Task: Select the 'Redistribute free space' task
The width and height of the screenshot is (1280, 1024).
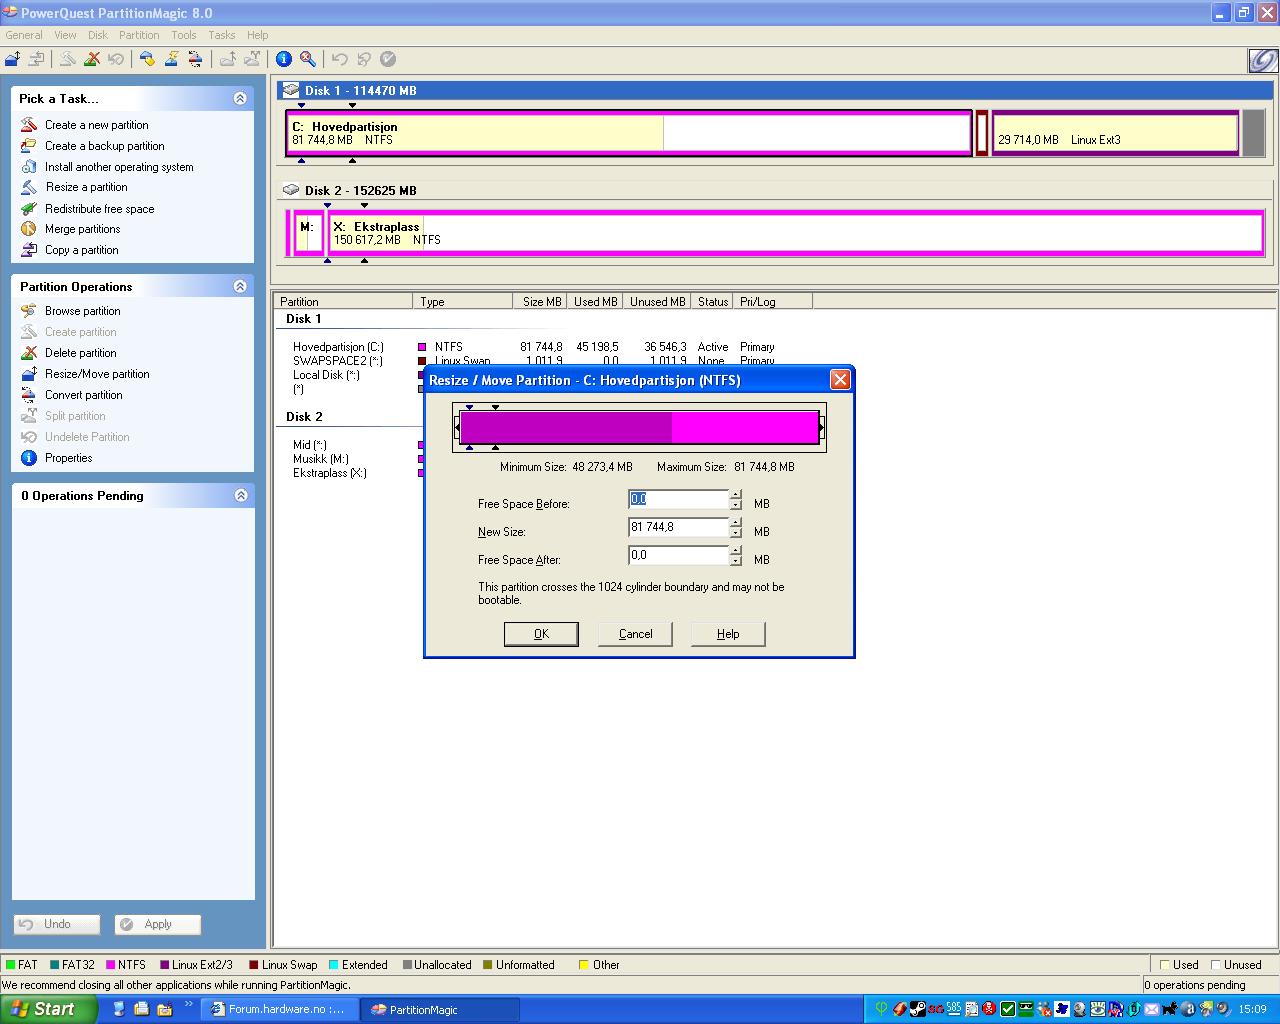Action: pyautogui.click(x=99, y=209)
